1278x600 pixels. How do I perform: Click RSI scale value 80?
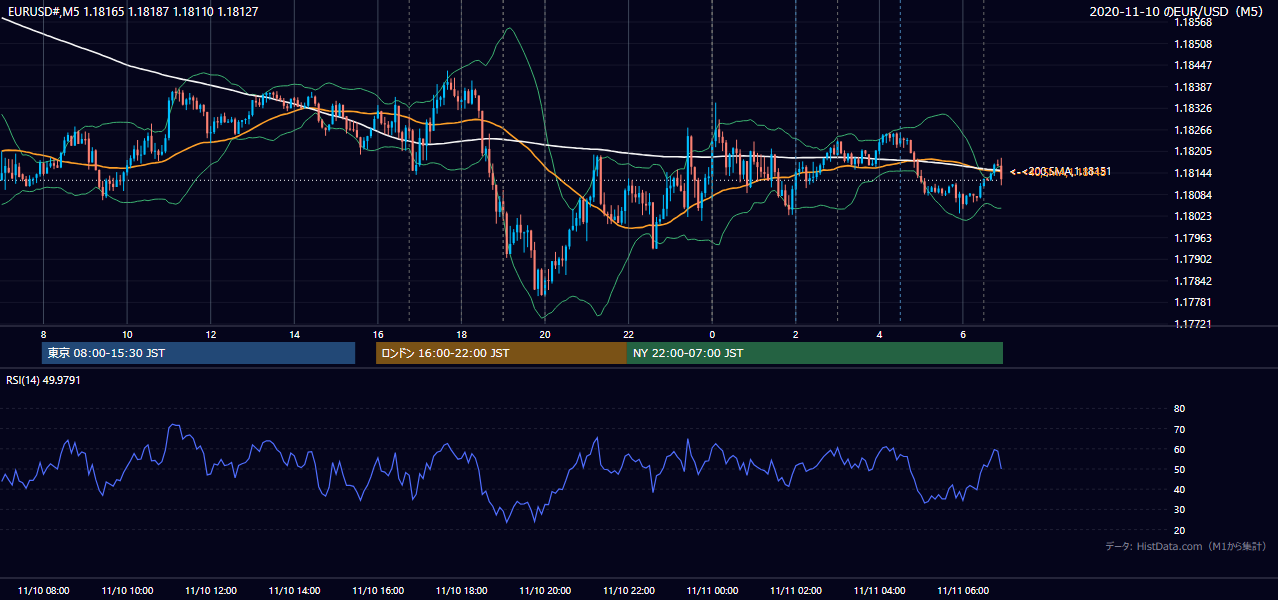click(1179, 409)
